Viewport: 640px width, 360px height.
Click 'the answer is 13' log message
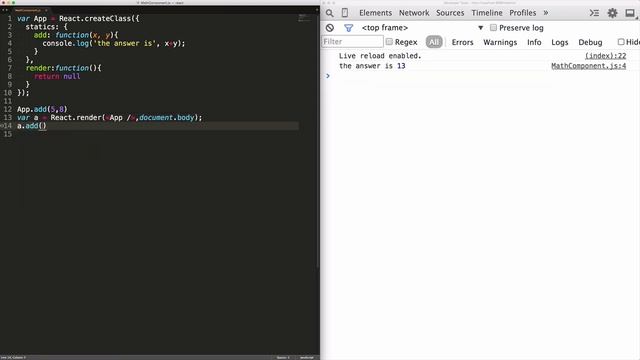372,66
